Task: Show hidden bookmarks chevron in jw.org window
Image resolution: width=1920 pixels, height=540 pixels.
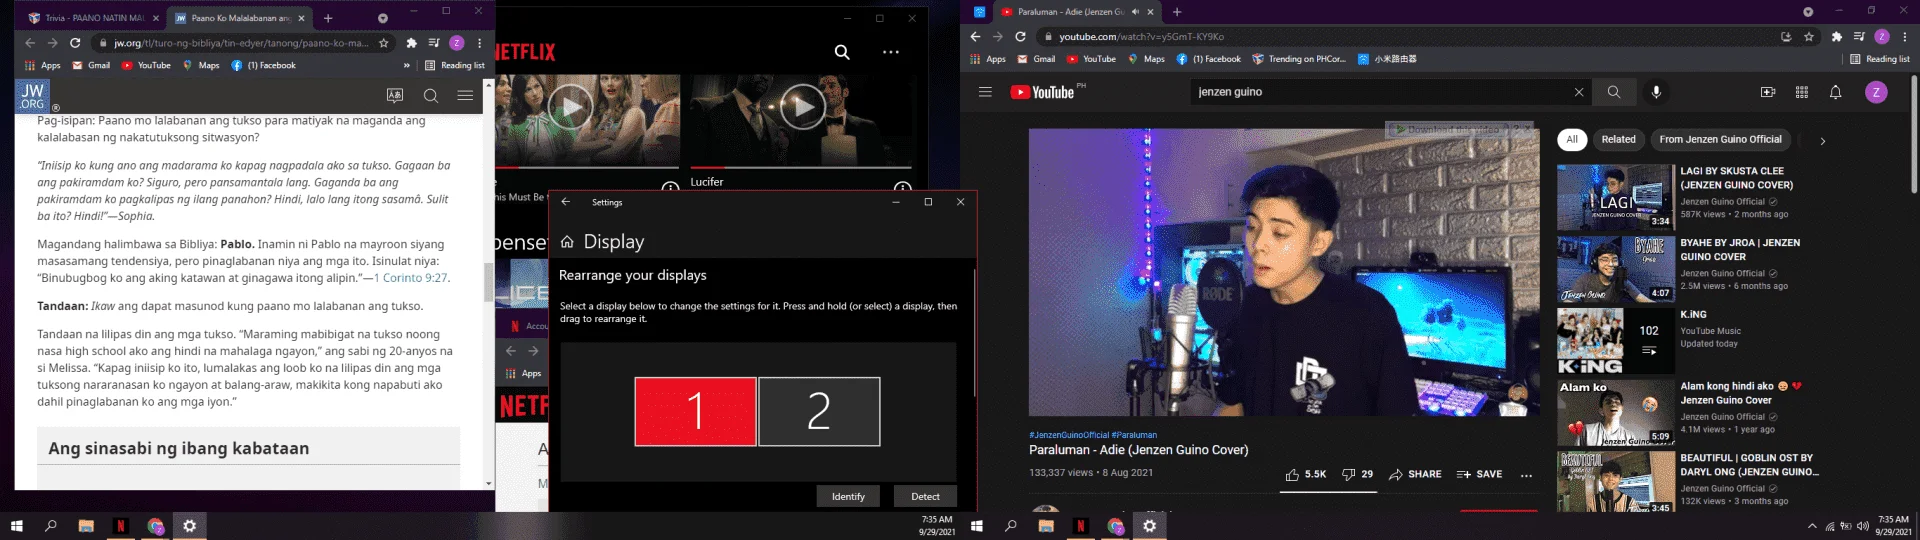Action: 406,66
